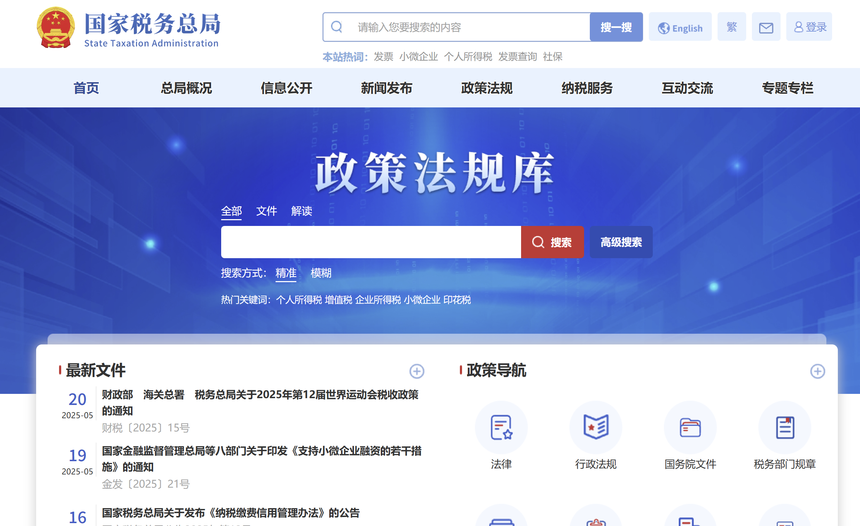Open the 纳税缴费信用管理办法 announcement
Image resolution: width=860 pixels, height=526 pixels.
click(231, 513)
